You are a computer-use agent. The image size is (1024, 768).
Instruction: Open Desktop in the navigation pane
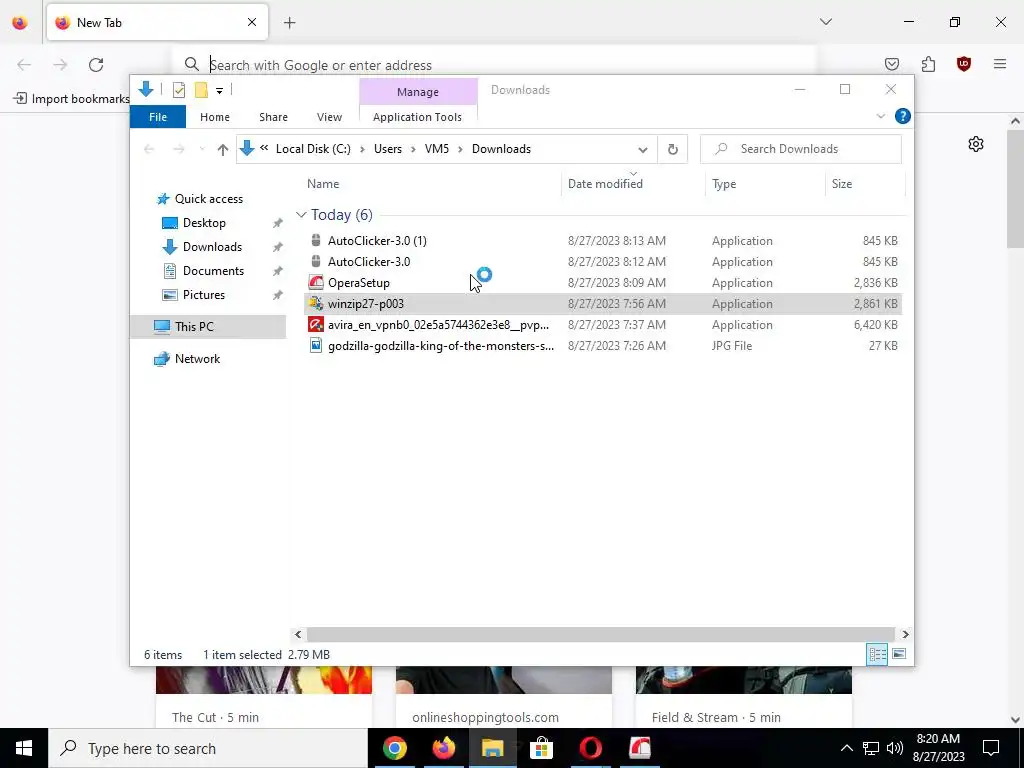coord(204,223)
